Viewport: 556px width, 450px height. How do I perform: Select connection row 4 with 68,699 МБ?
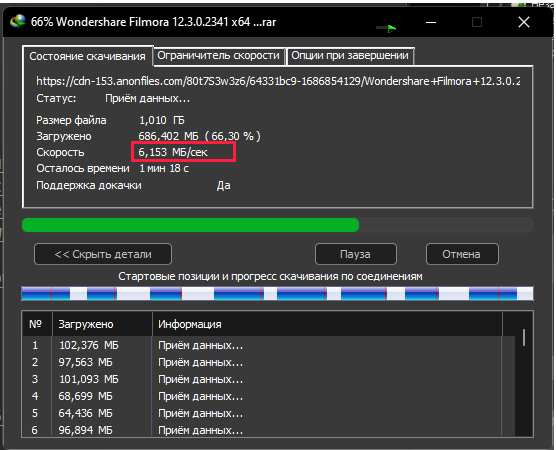click(262, 396)
